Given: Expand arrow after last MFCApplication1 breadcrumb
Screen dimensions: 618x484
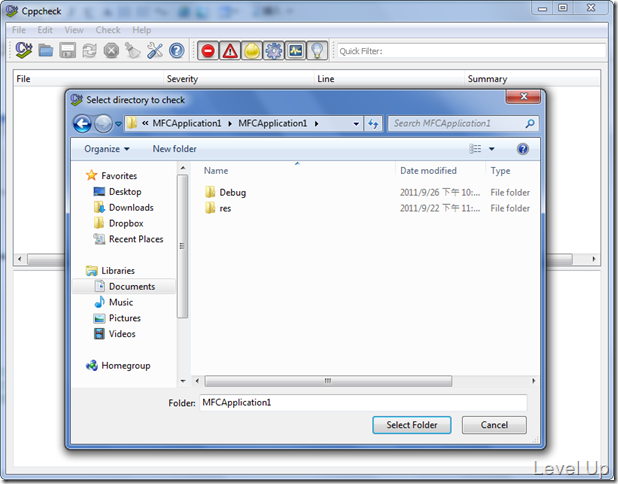Looking at the screenshot, I should [316, 124].
